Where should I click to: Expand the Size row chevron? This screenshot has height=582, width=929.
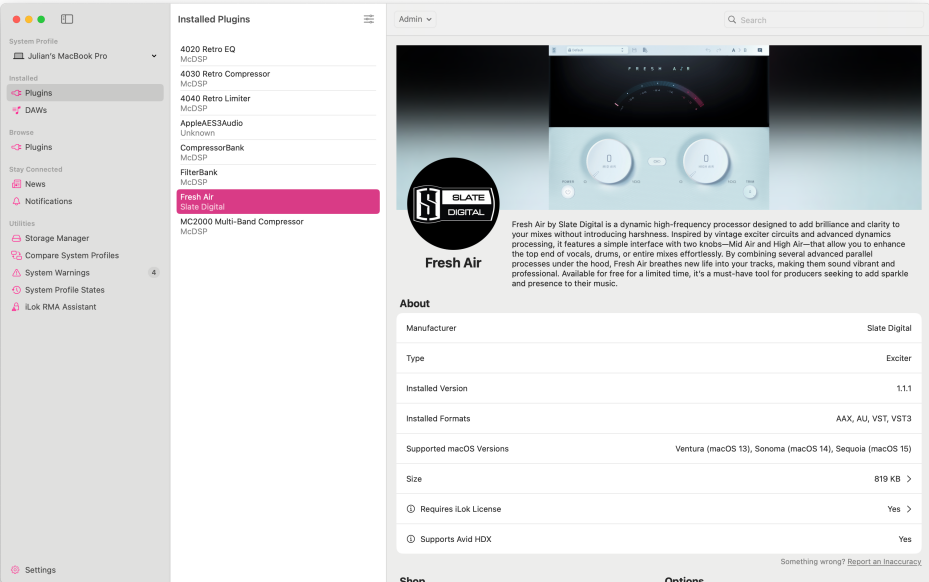click(x=909, y=479)
